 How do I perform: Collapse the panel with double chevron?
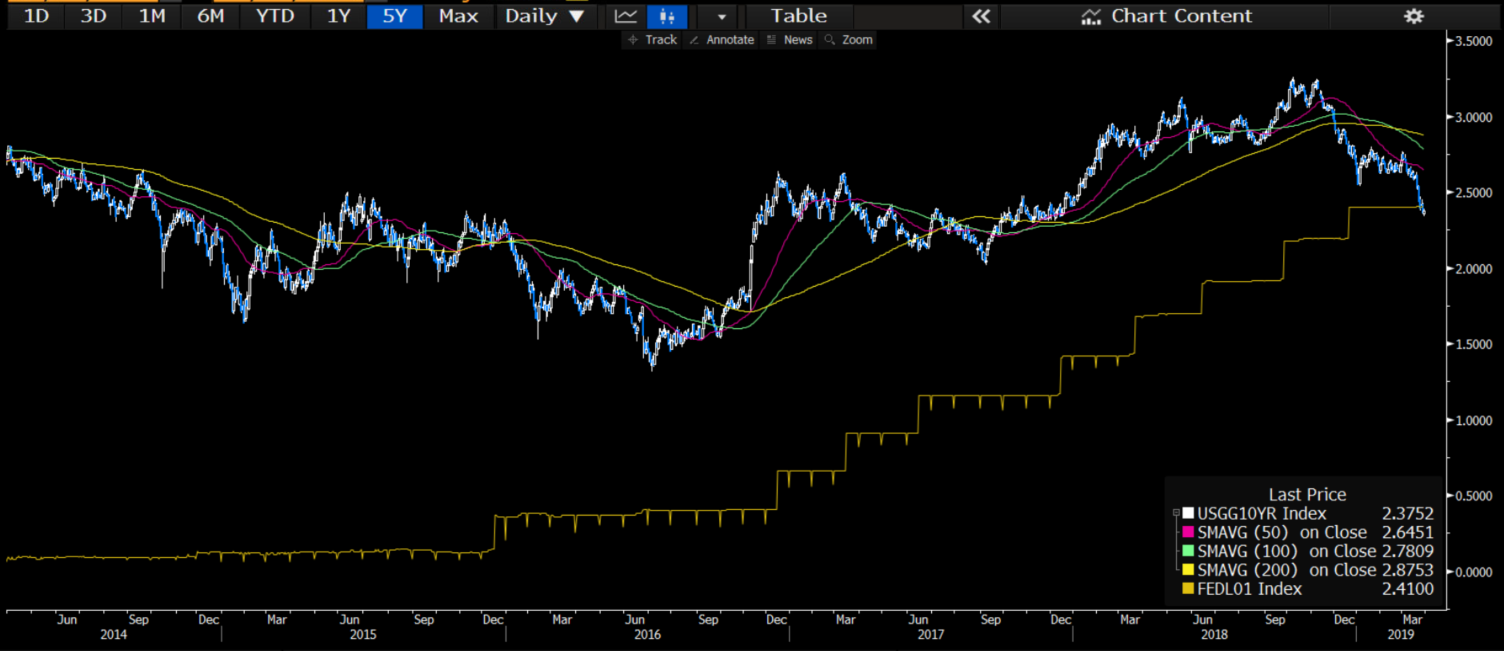click(981, 16)
